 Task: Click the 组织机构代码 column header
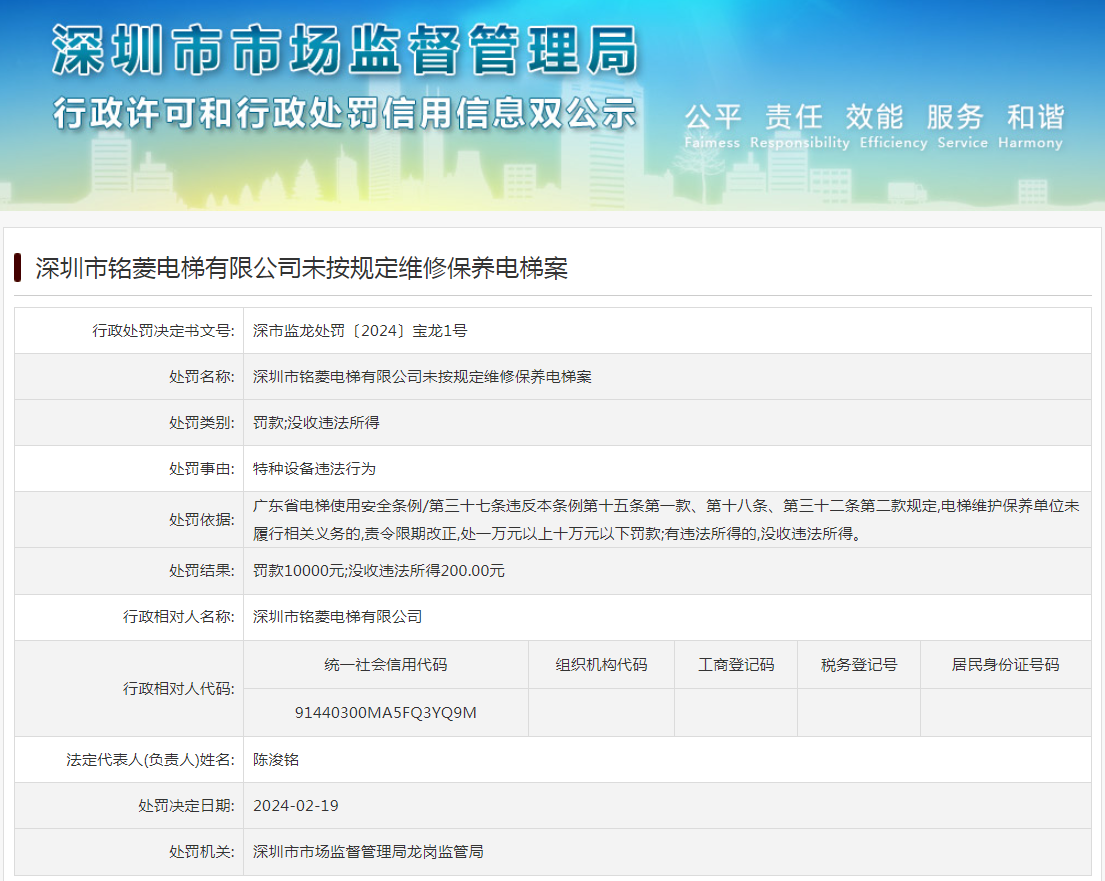click(601, 665)
